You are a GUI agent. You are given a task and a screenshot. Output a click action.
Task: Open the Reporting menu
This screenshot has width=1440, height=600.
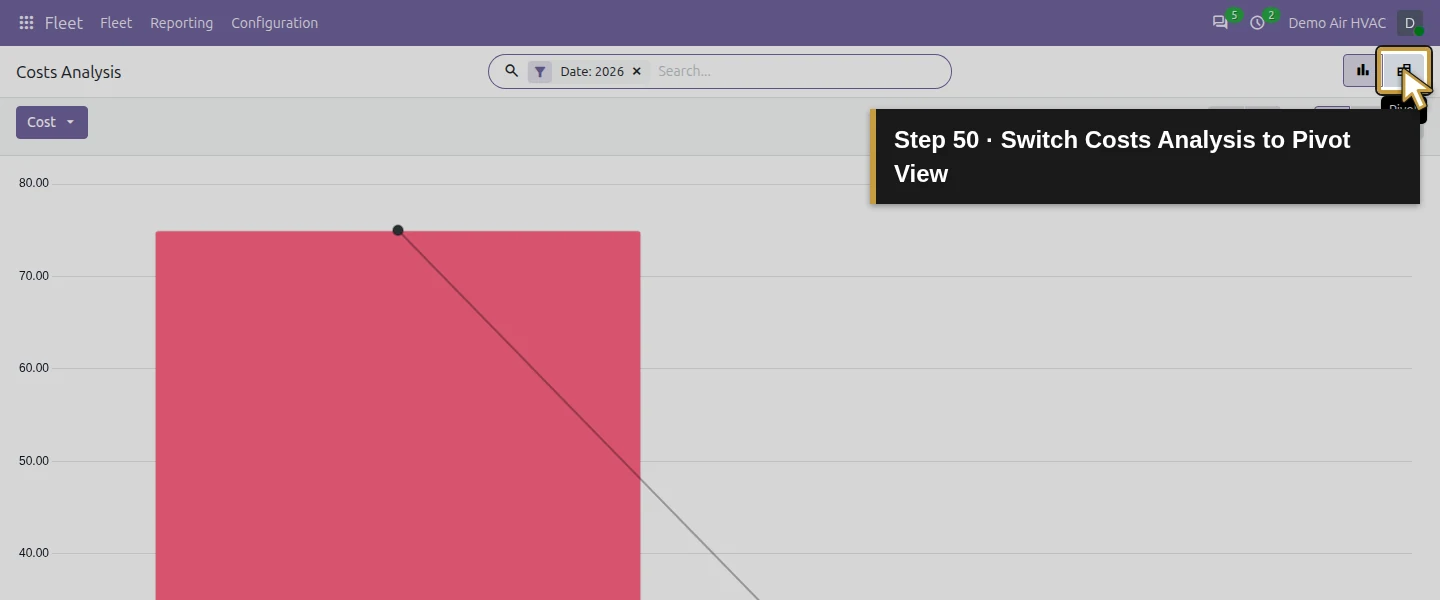coord(181,23)
